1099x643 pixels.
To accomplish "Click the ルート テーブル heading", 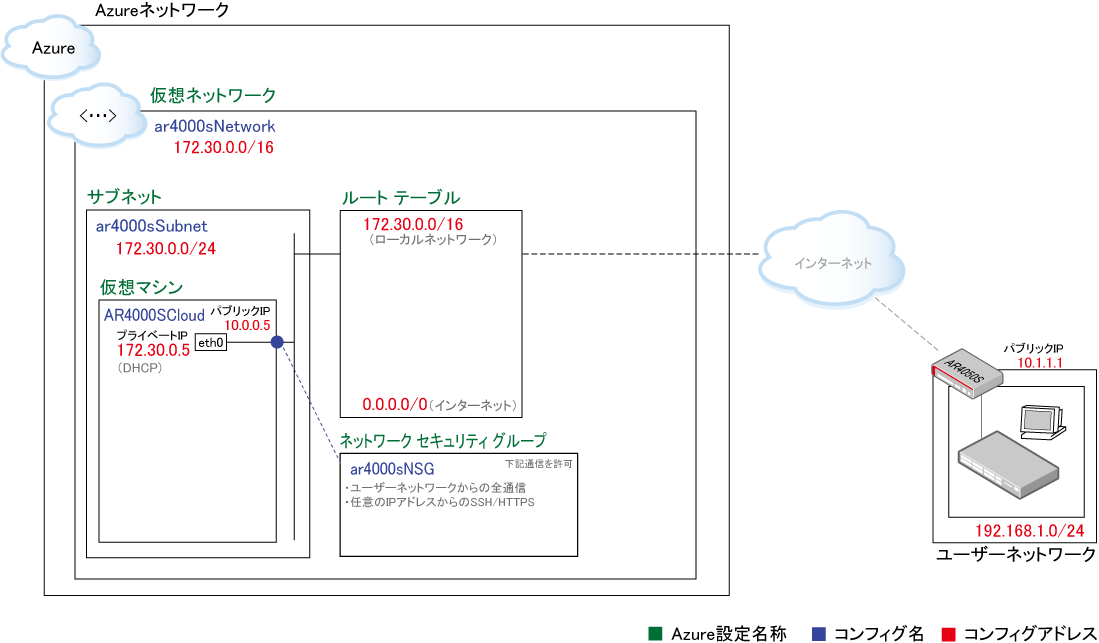I will (x=400, y=197).
